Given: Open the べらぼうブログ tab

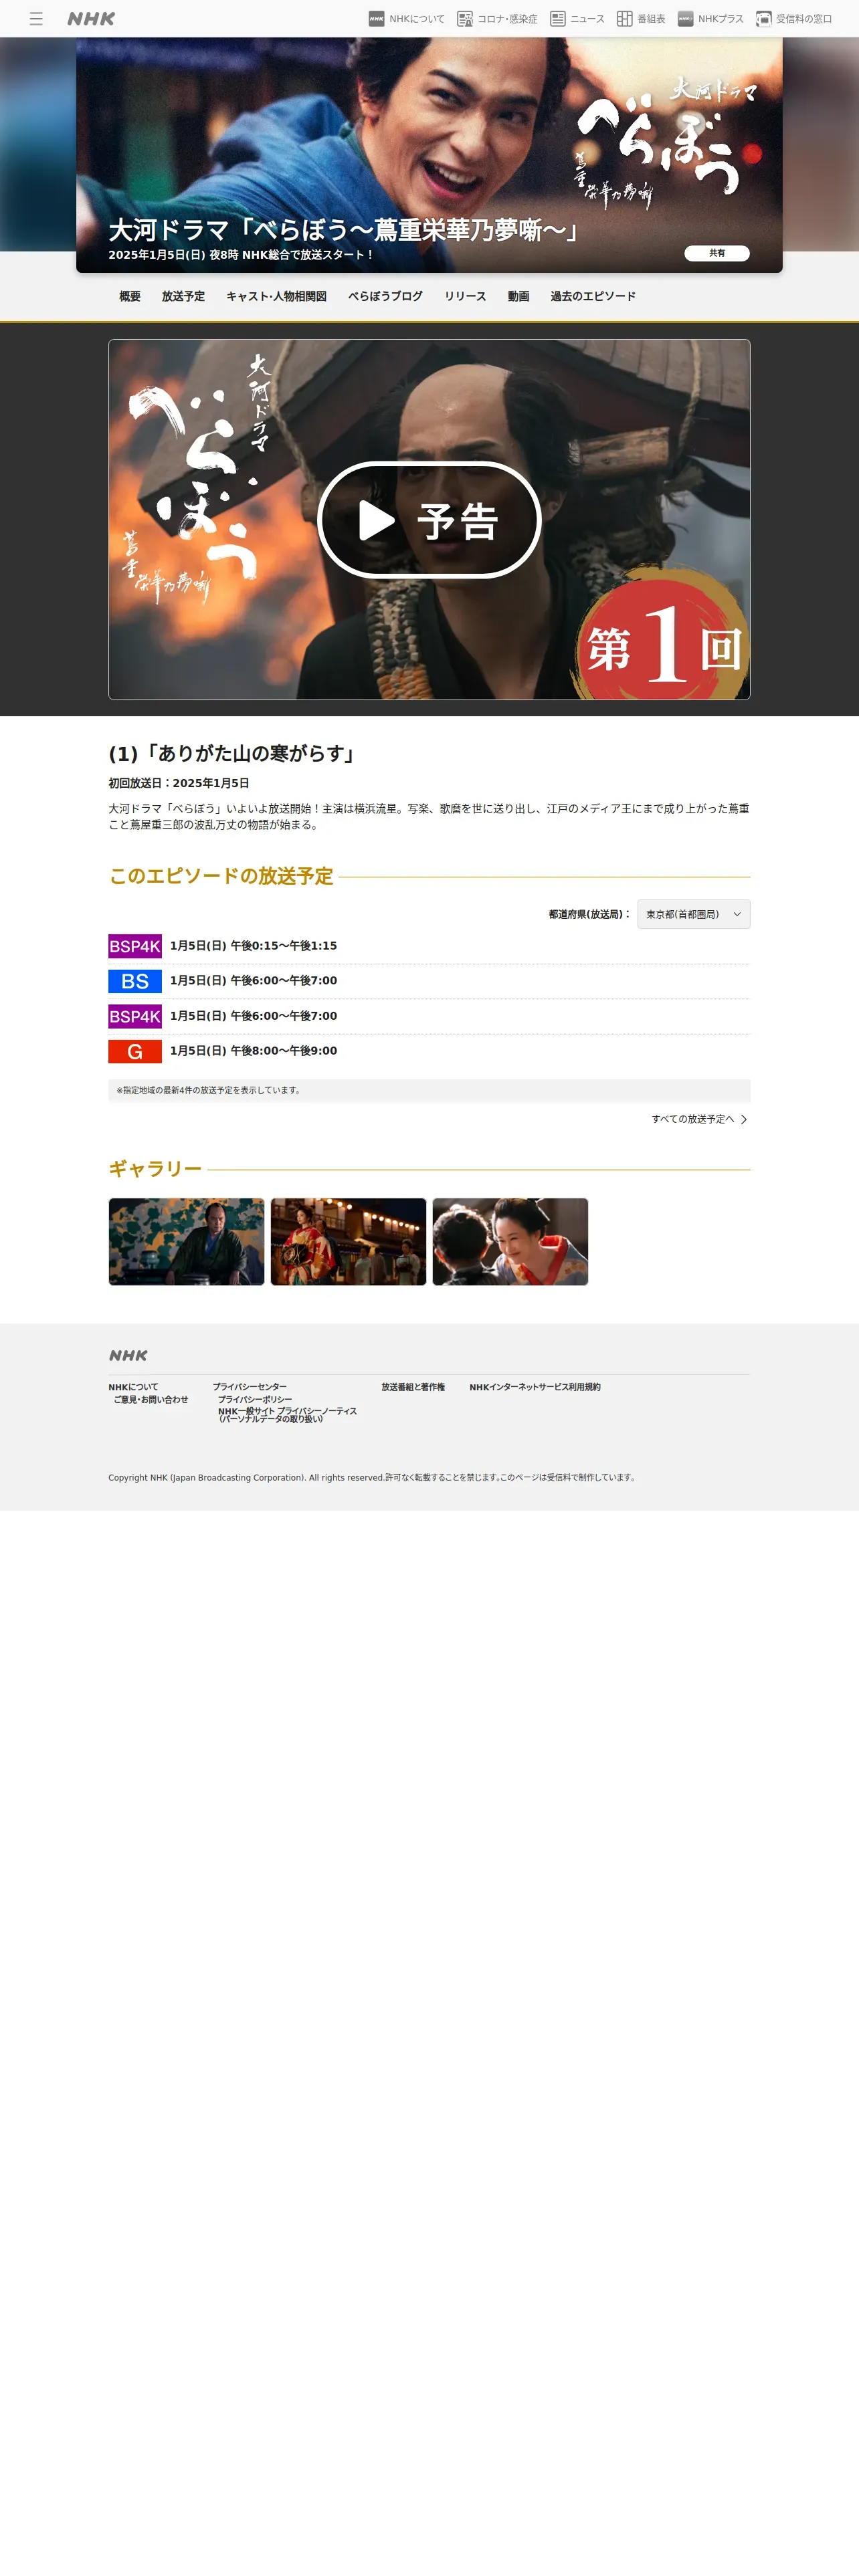Looking at the screenshot, I should (x=385, y=297).
